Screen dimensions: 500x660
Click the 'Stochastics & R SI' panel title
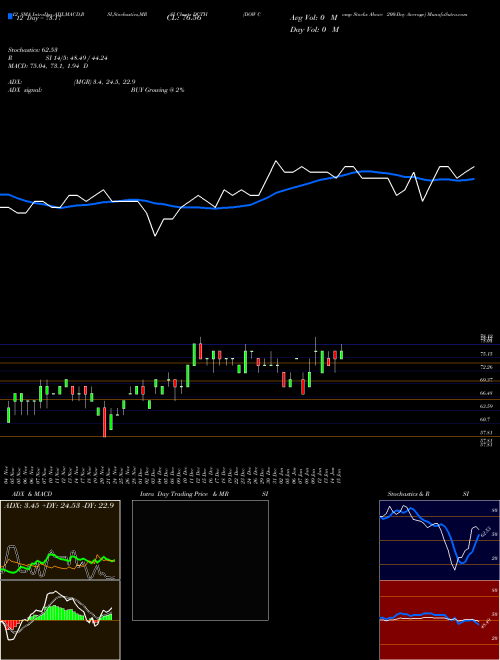coord(428,494)
